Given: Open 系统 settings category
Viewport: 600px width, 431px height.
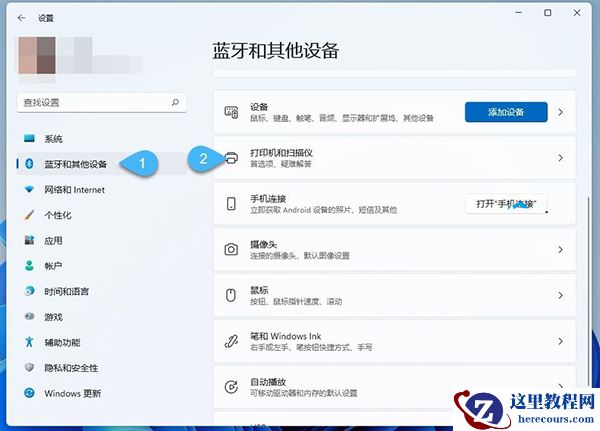Looking at the screenshot, I should click(x=54, y=139).
